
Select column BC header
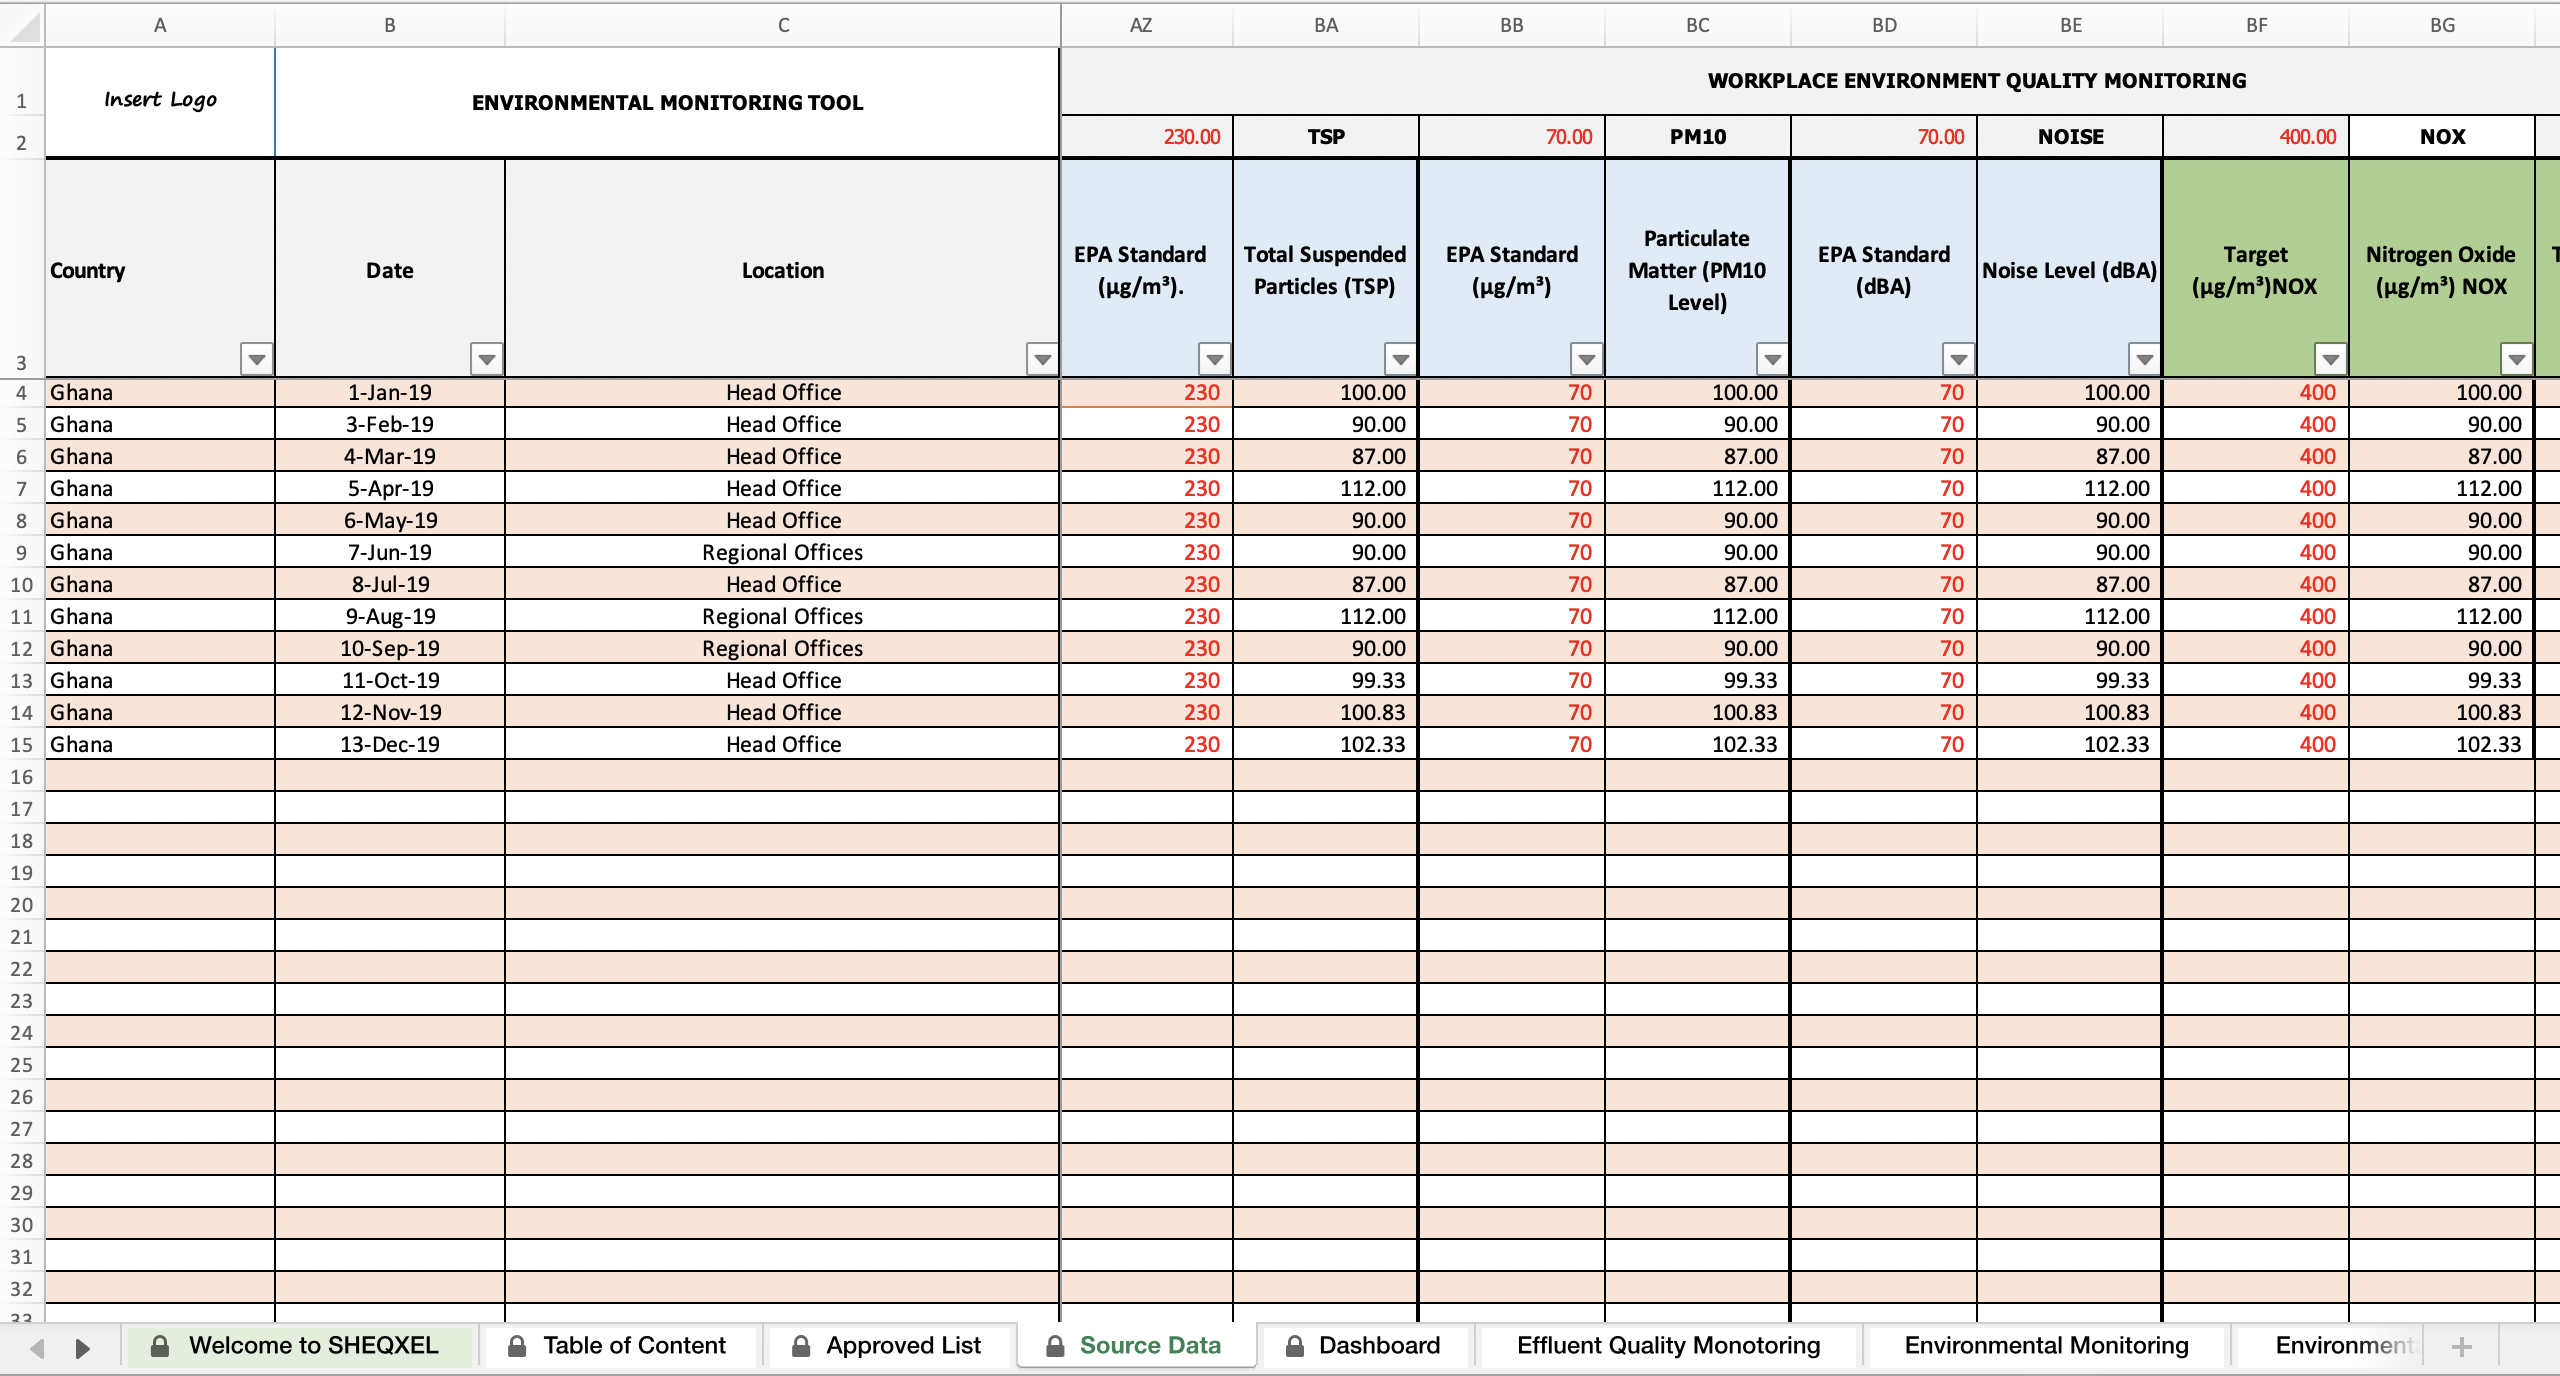(x=1698, y=25)
